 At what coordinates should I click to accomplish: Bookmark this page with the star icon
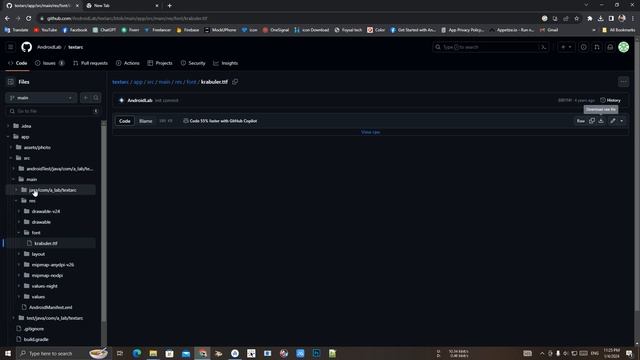point(576,18)
